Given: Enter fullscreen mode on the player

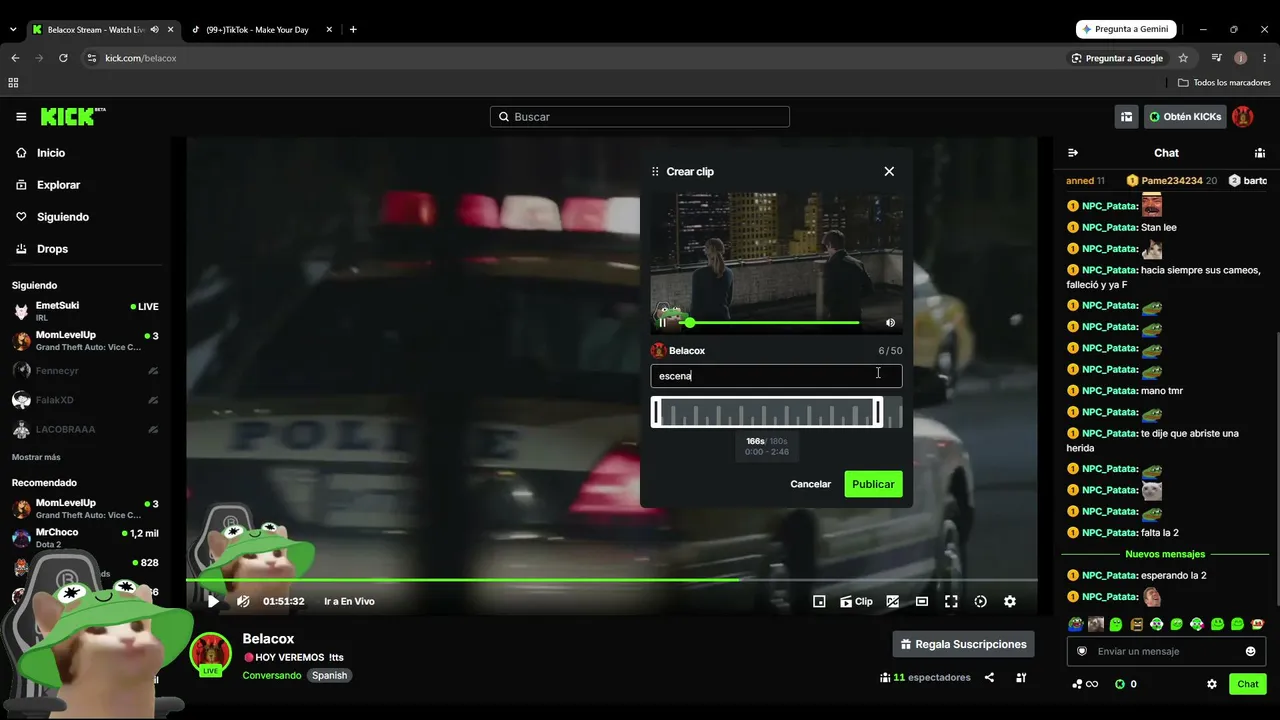Looking at the screenshot, I should pyautogui.click(x=951, y=601).
